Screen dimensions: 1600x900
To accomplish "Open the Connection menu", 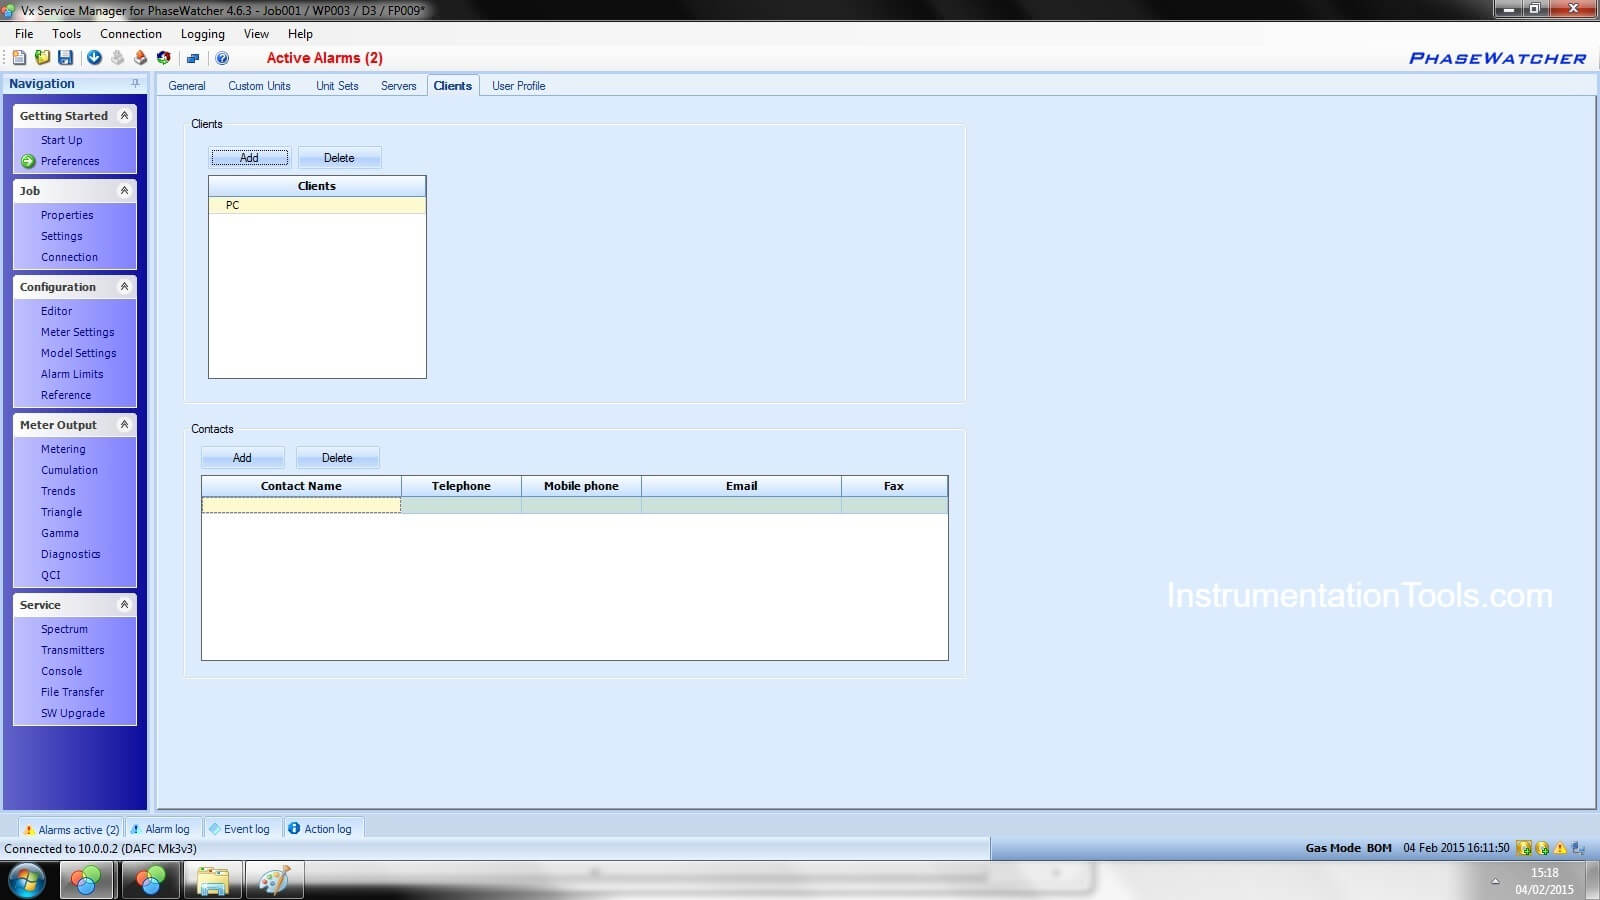I will tap(131, 34).
